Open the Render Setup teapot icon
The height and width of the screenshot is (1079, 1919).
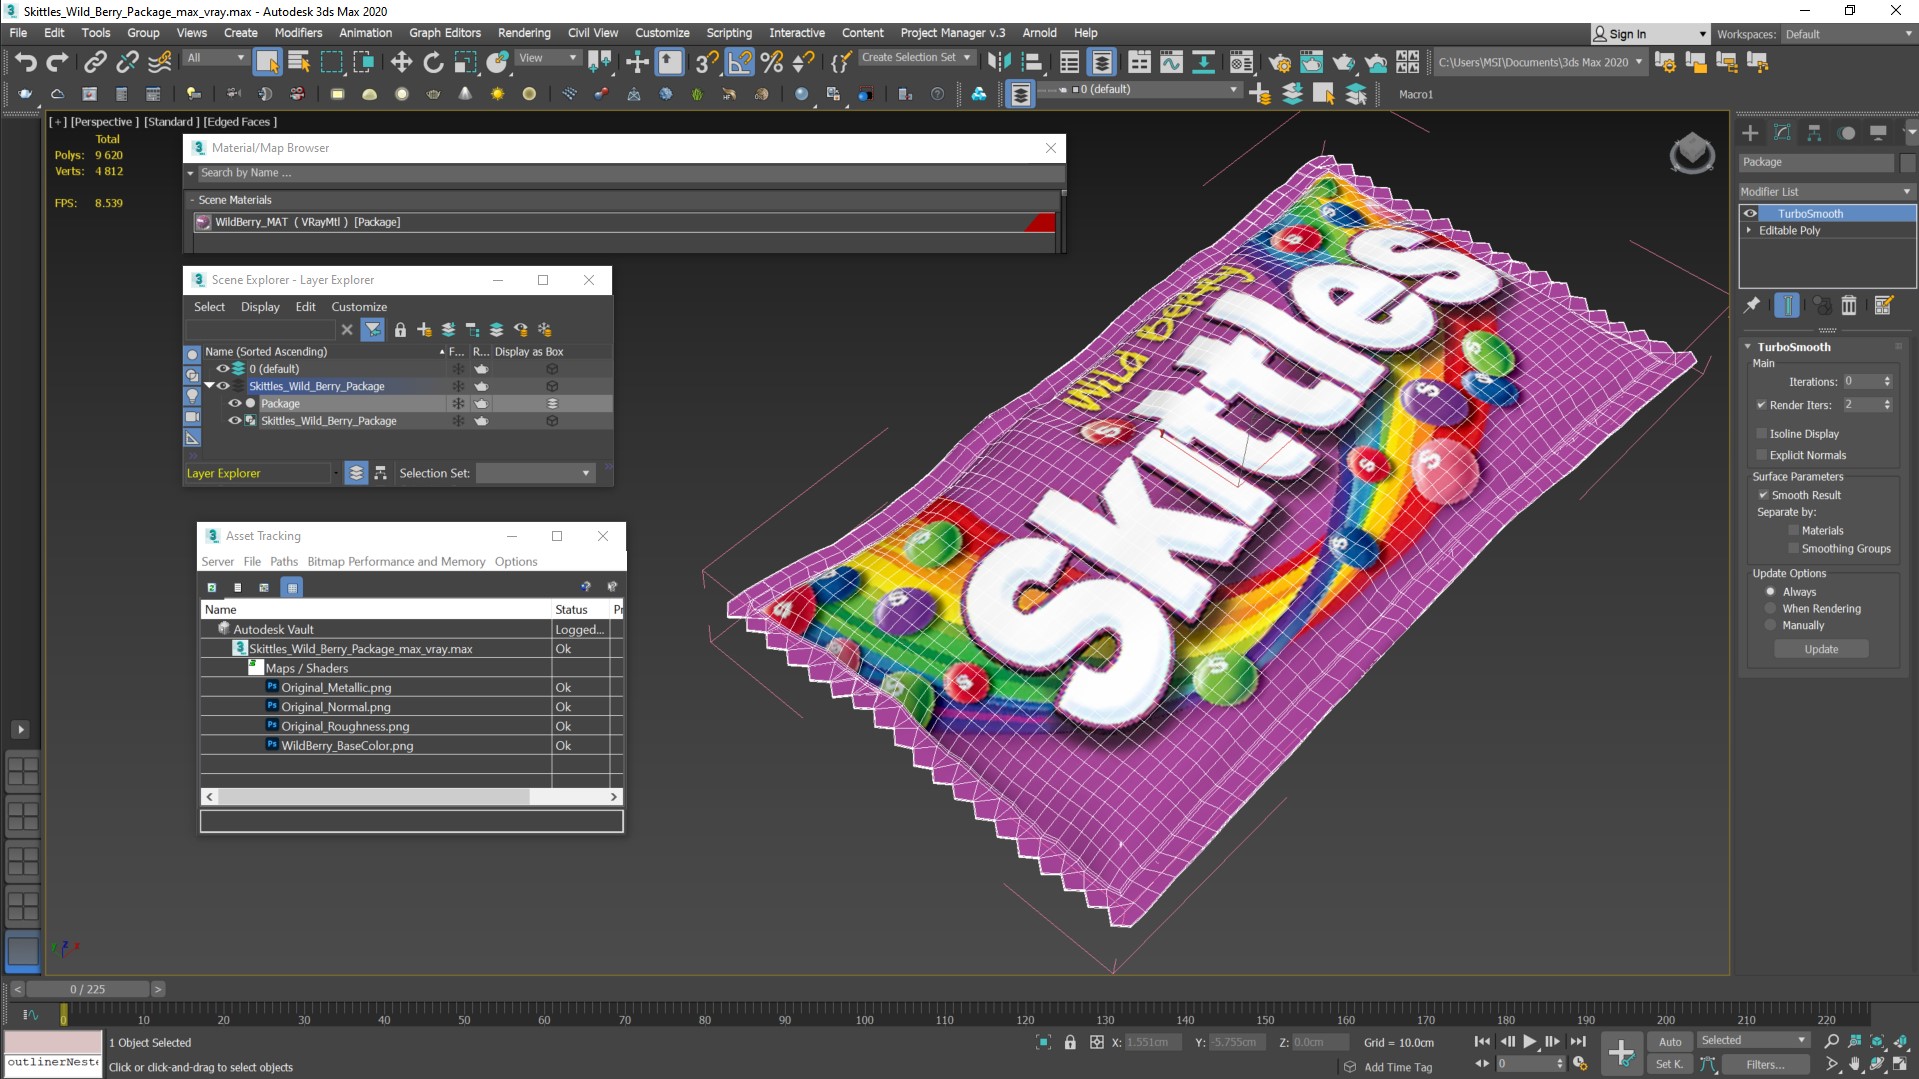click(x=1279, y=63)
